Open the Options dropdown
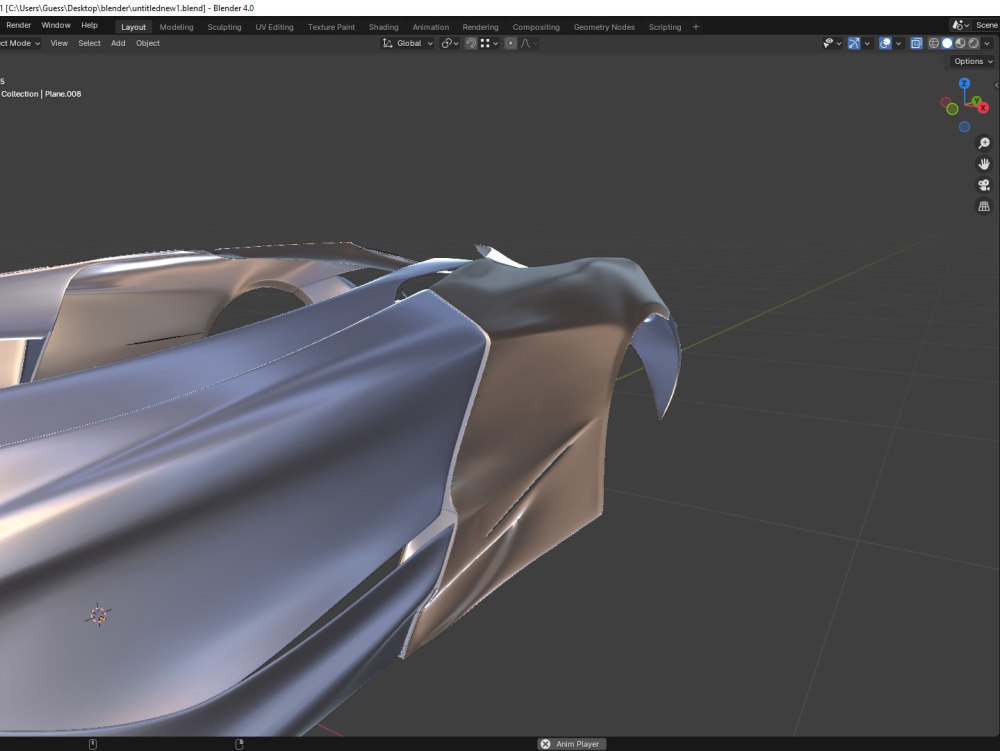 click(973, 61)
